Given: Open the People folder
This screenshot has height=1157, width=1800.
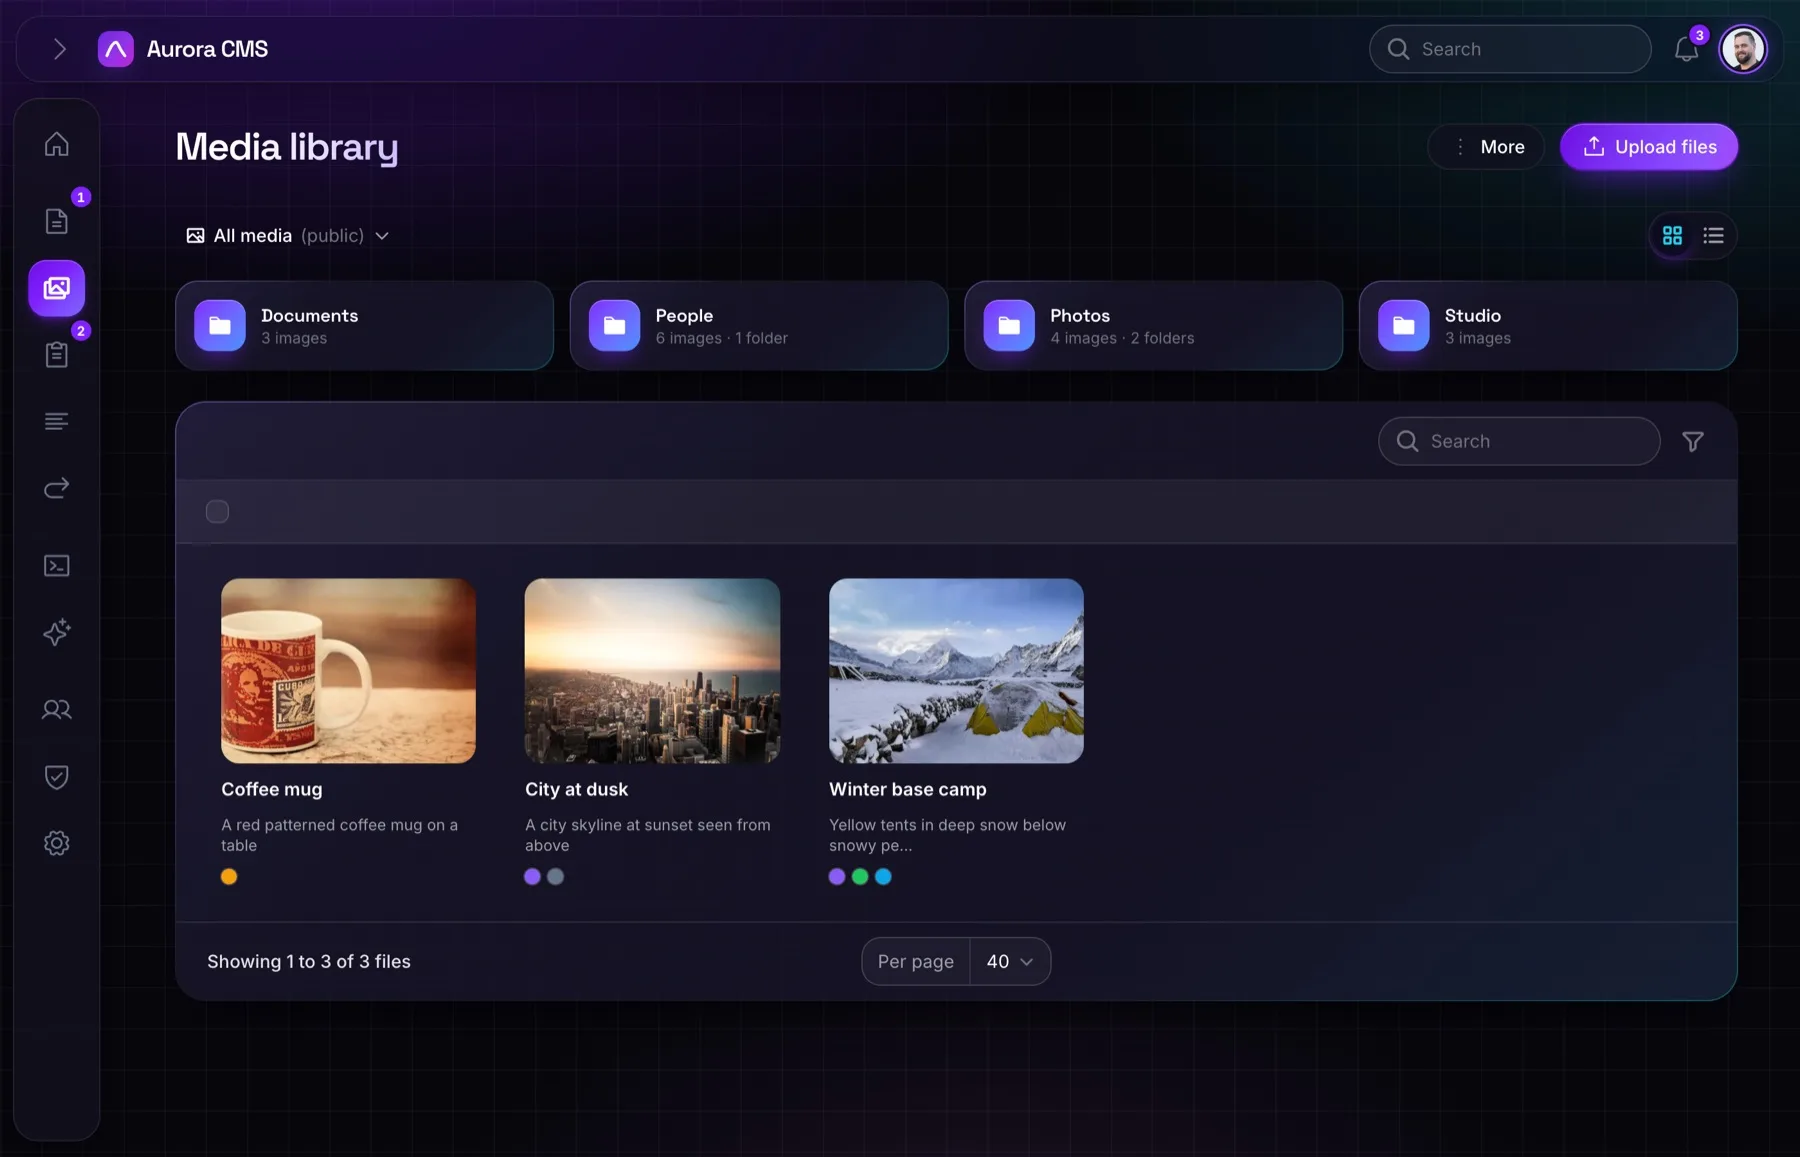Looking at the screenshot, I should click(759, 326).
